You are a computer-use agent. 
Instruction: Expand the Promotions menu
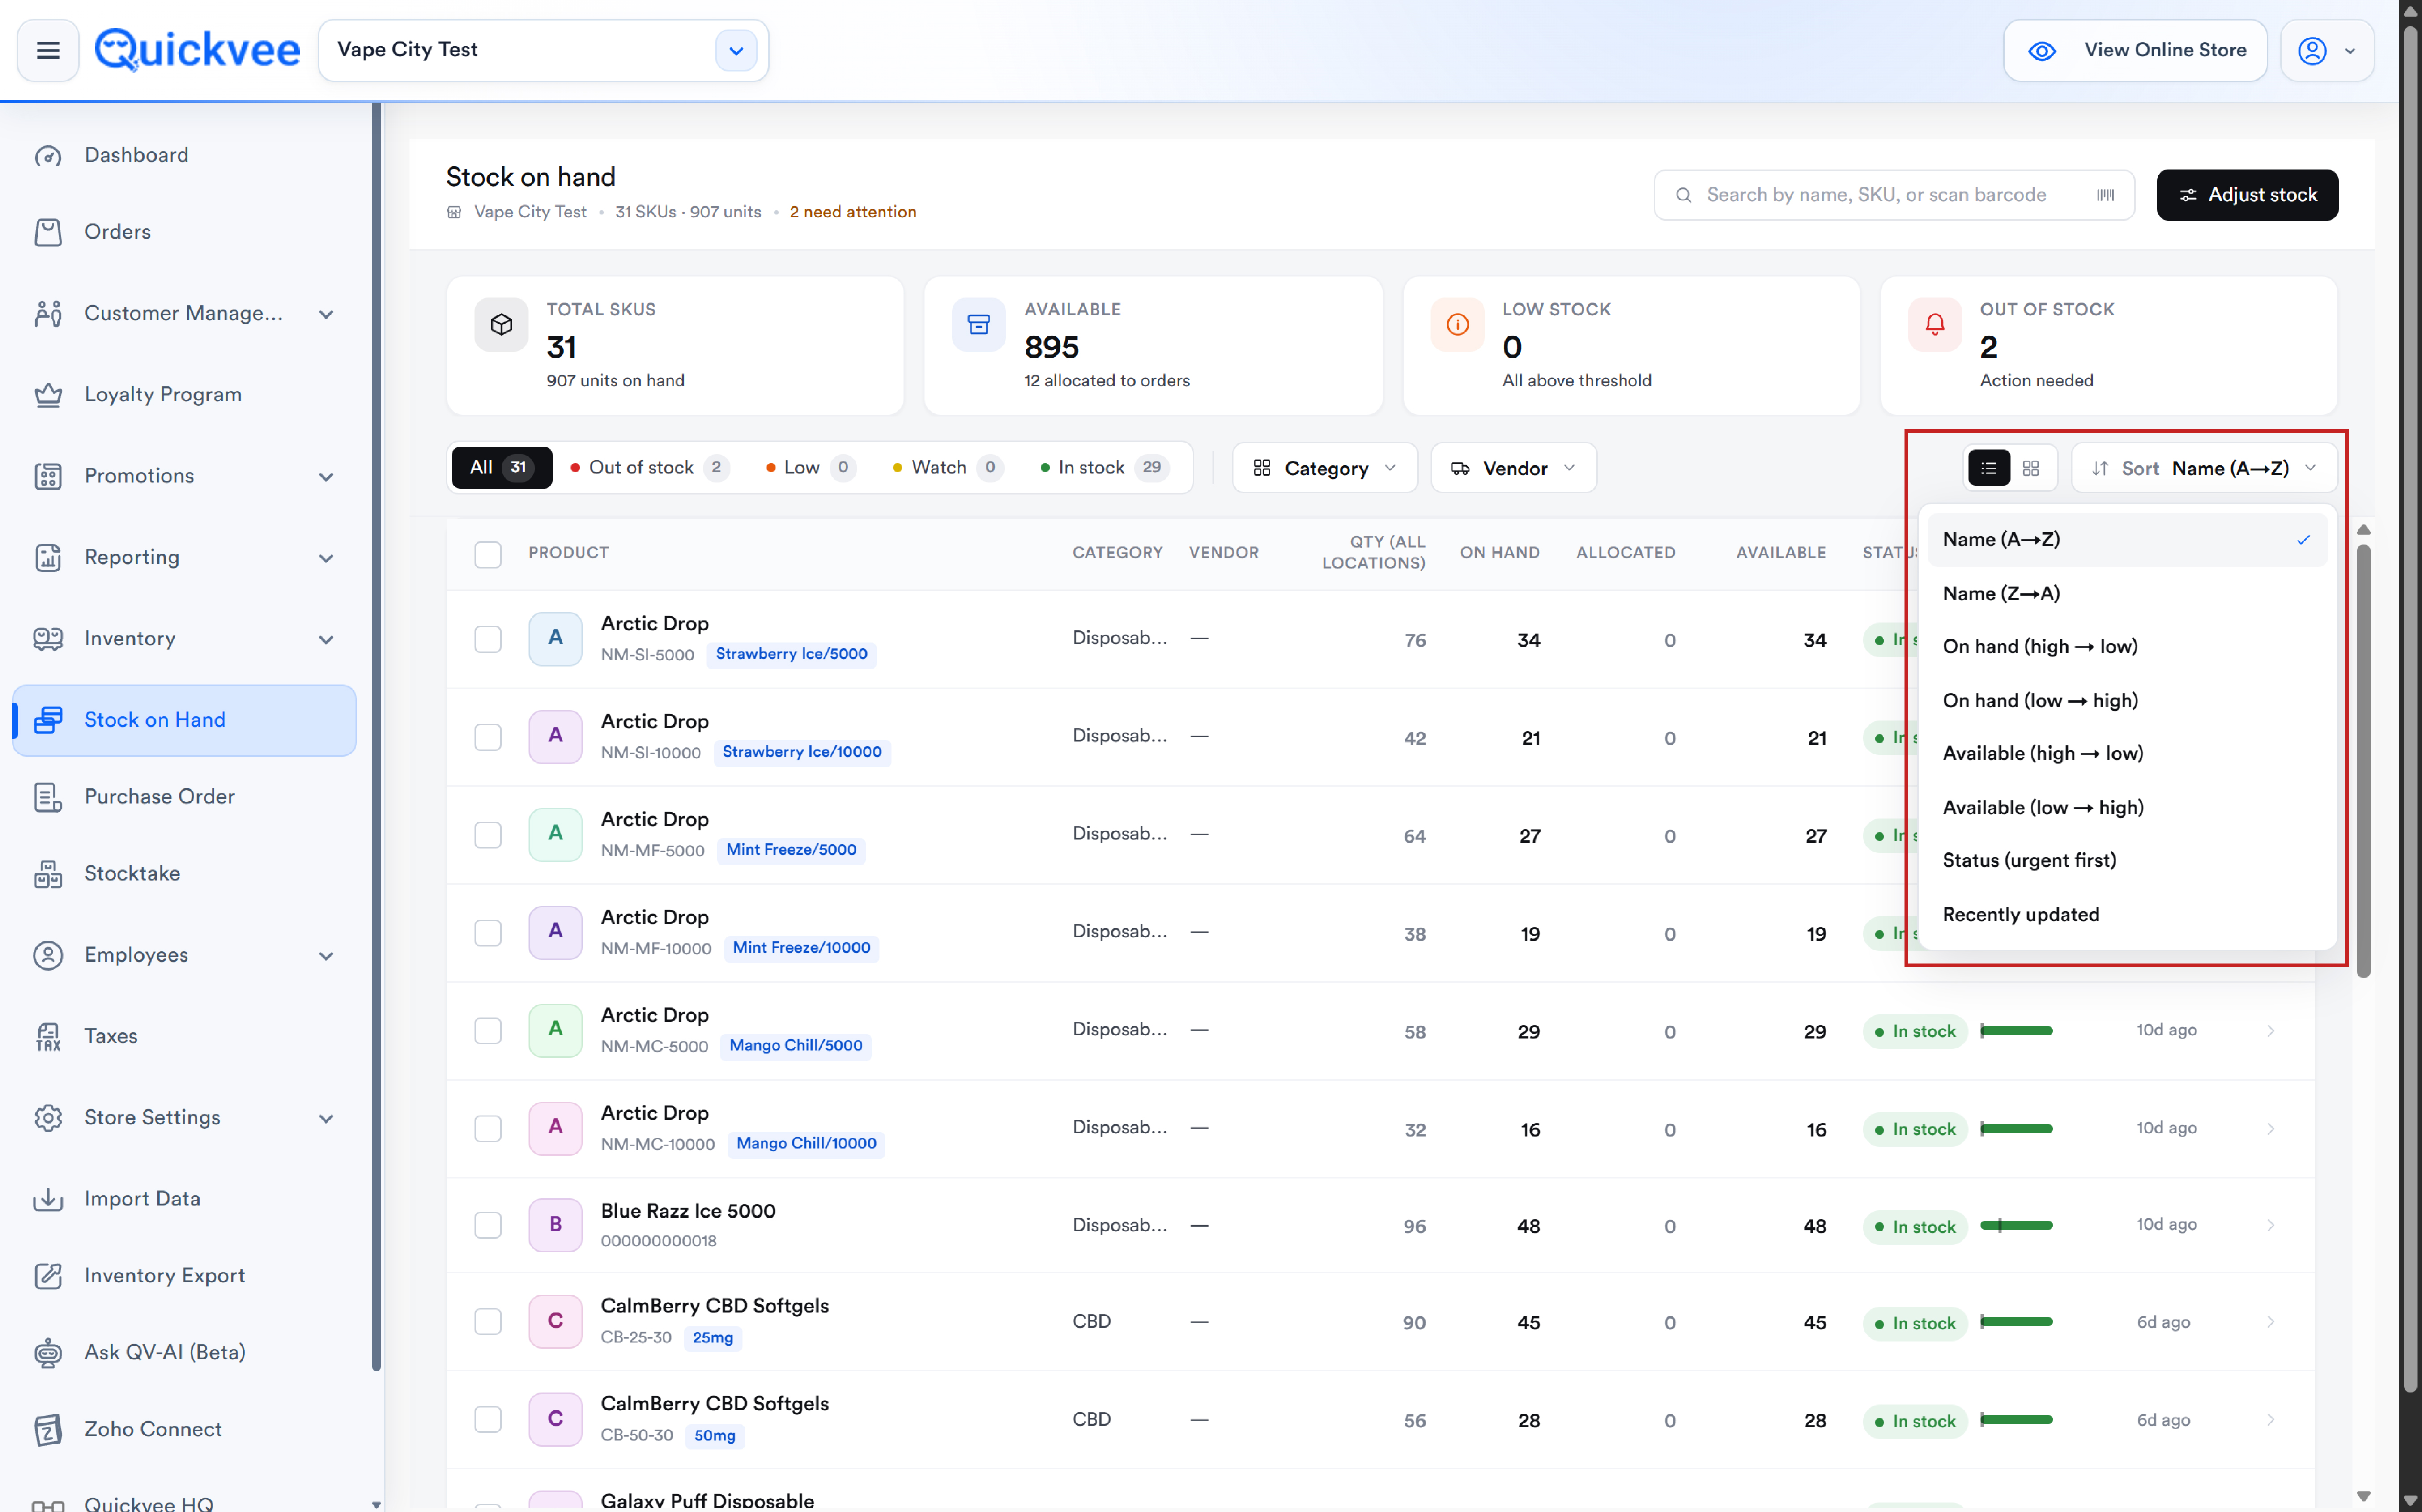click(326, 477)
